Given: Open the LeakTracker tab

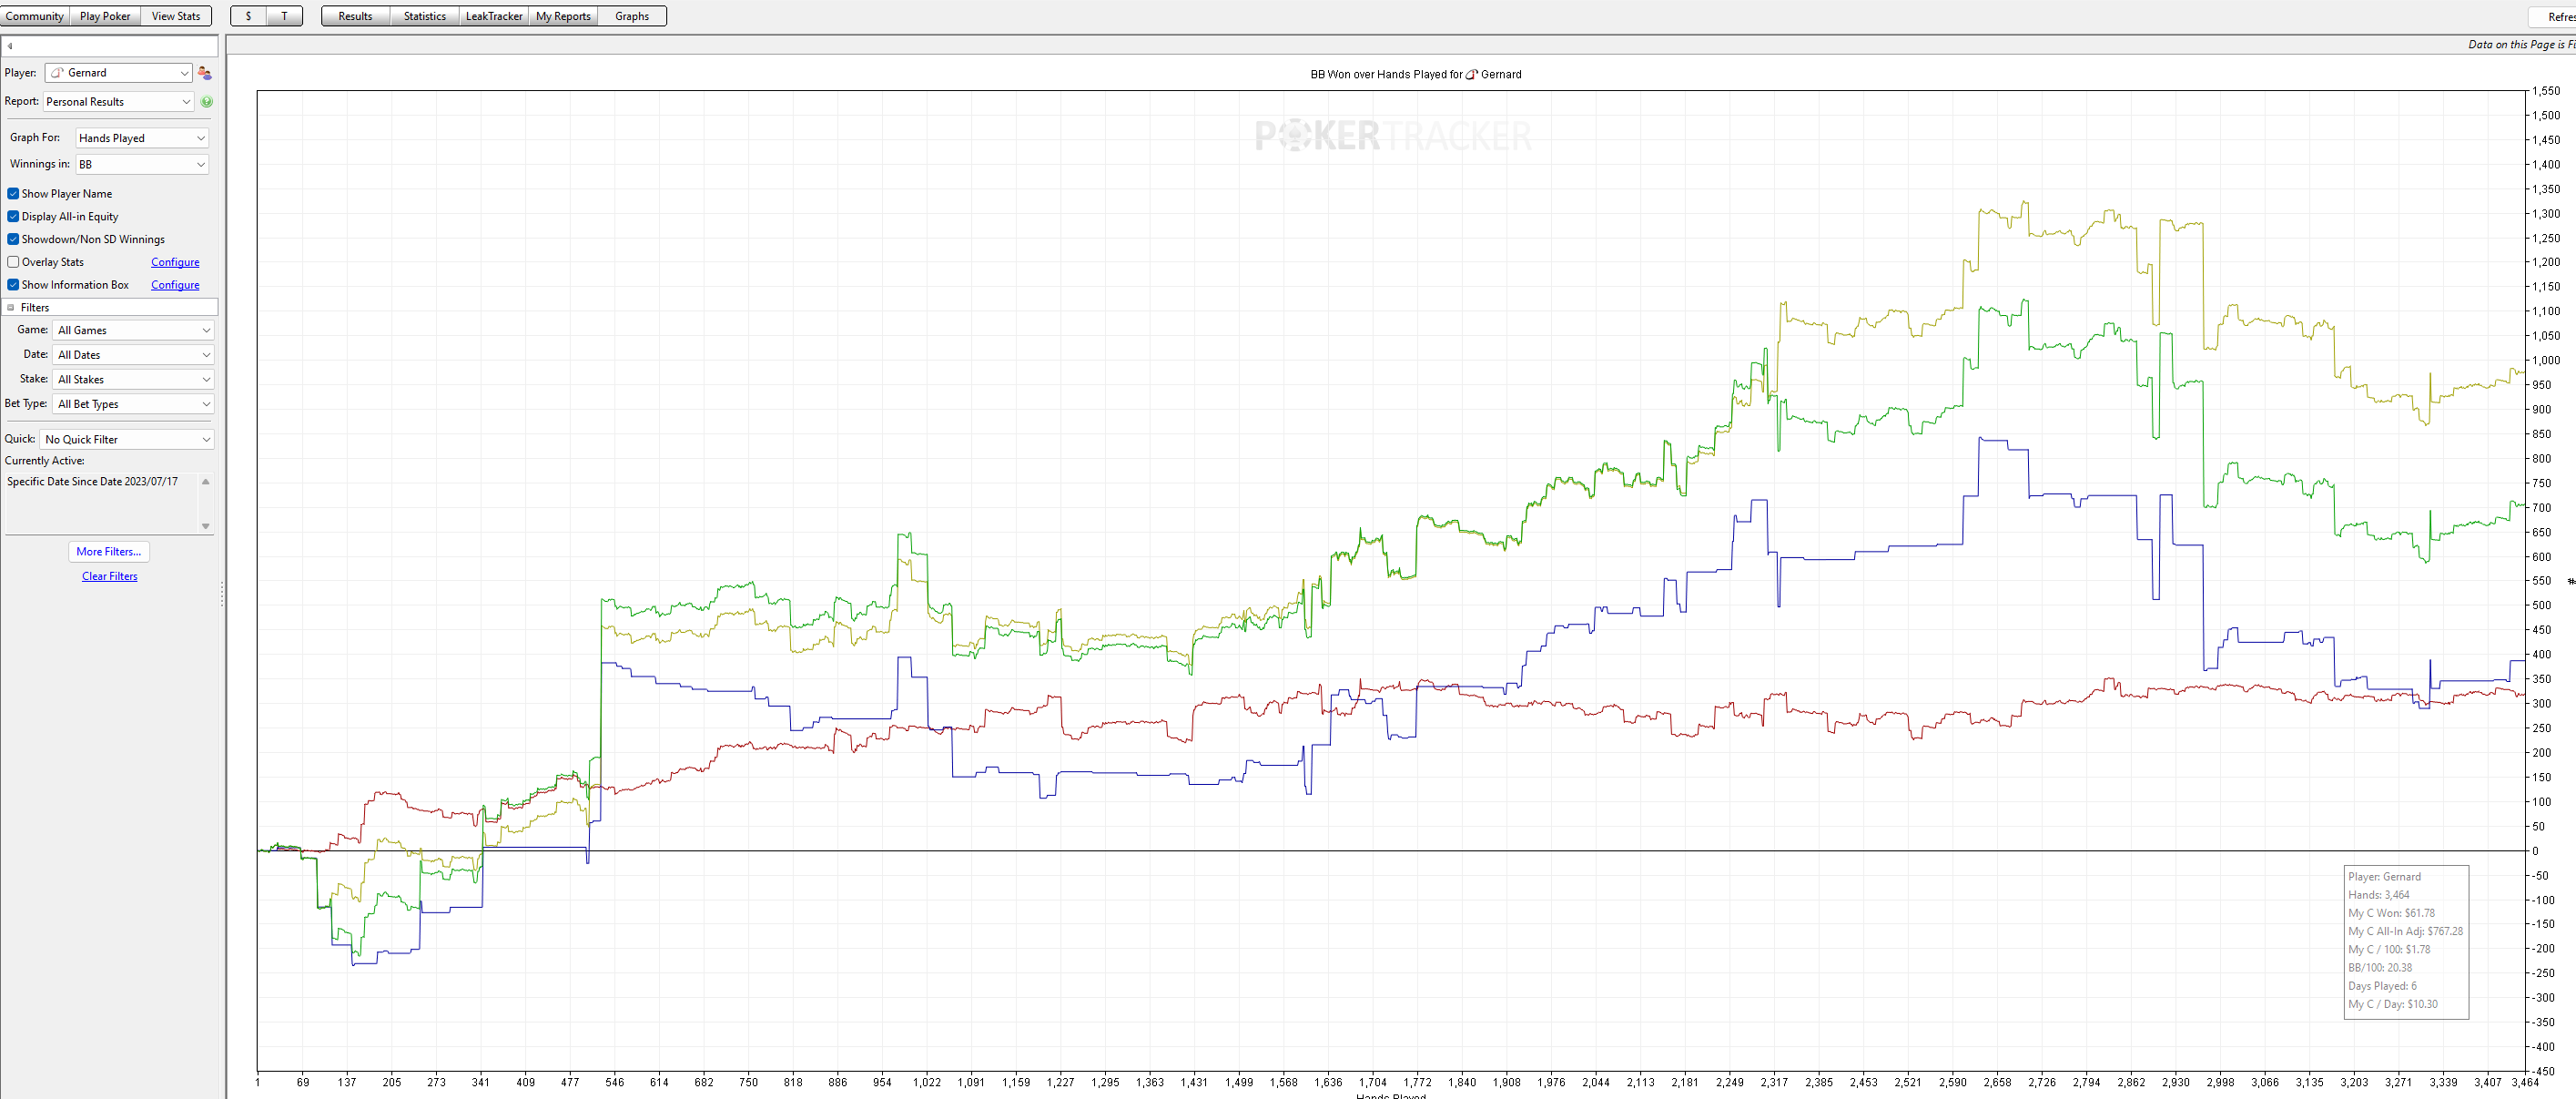Looking at the screenshot, I should click(x=494, y=16).
